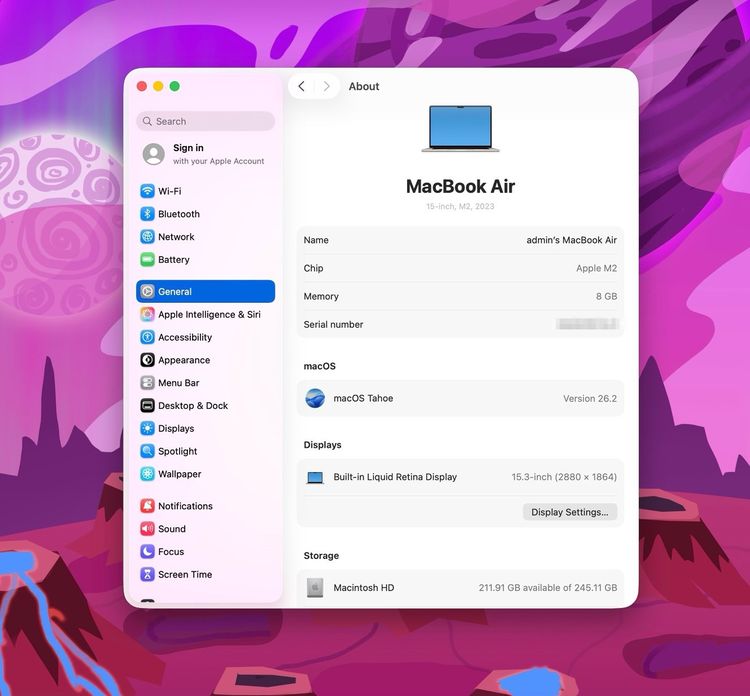Click the macOS Tahoe label

click(x=363, y=398)
